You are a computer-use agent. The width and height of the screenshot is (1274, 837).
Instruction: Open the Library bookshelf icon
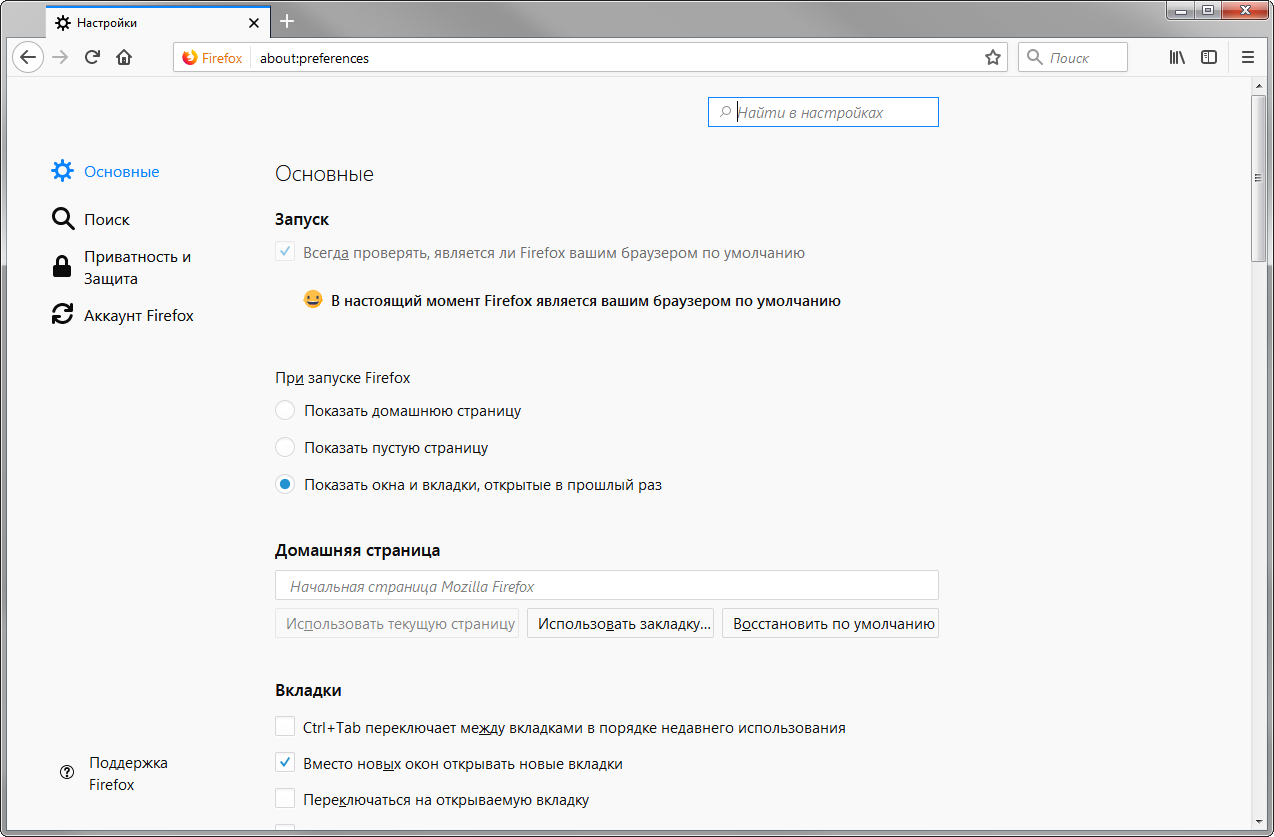1177,58
